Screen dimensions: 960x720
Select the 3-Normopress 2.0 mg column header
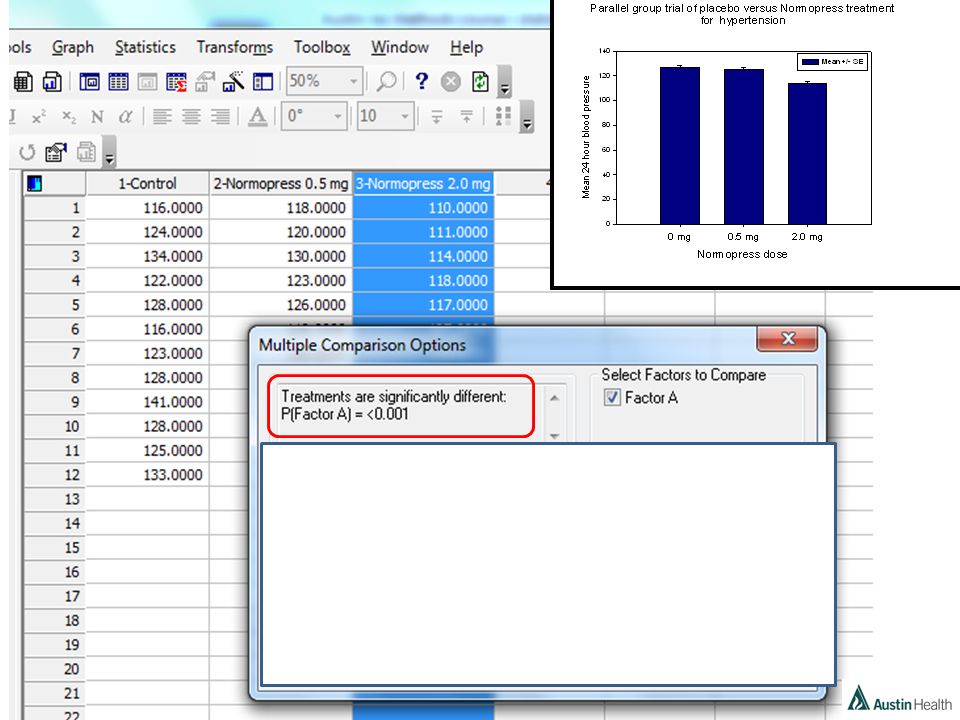(423, 184)
